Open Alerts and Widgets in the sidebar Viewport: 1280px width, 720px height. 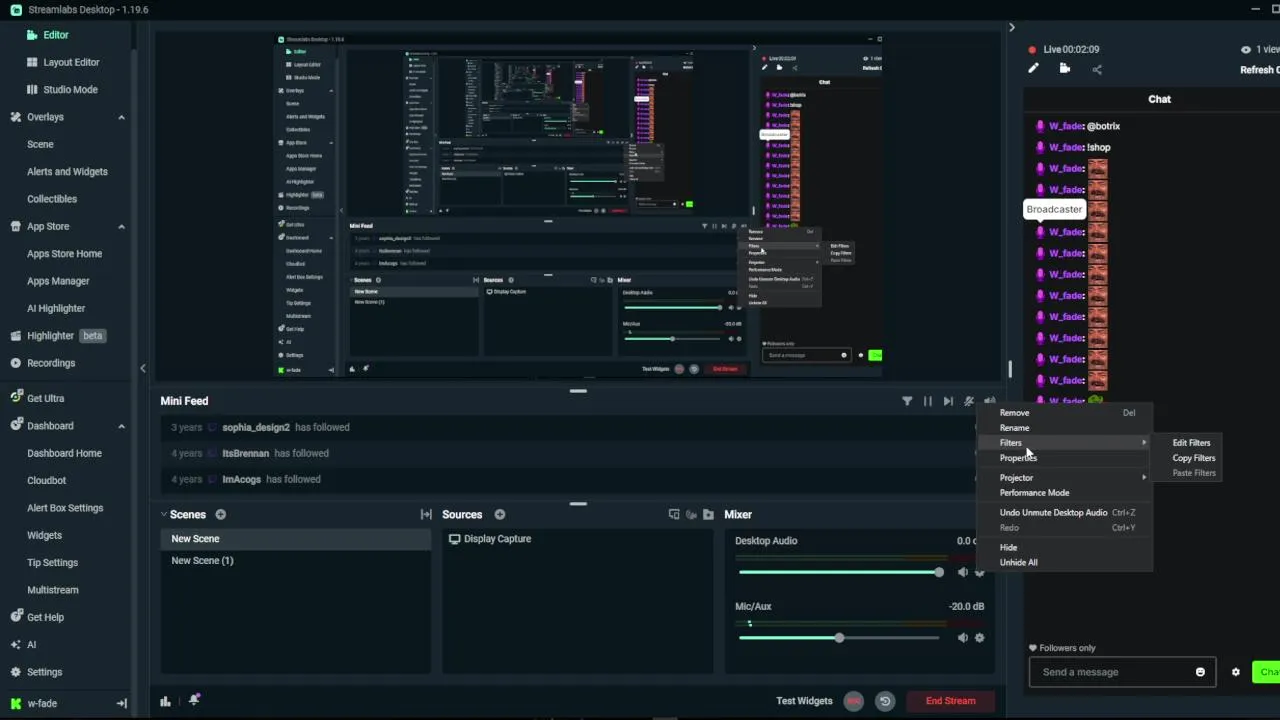(67, 171)
